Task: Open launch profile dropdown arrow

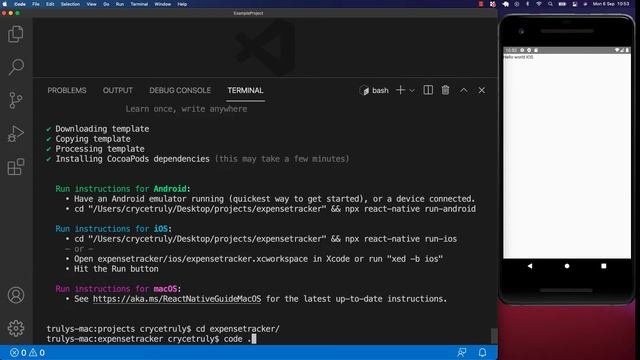Action: click(x=412, y=91)
